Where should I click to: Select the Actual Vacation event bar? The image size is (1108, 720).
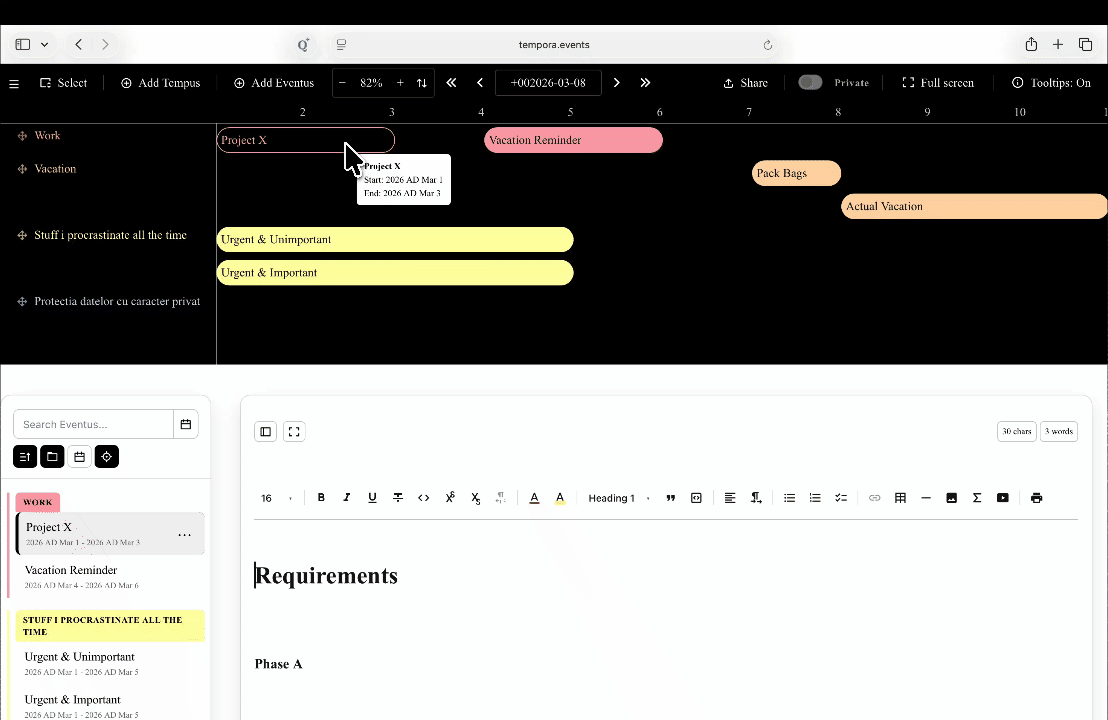pos(974,206)
